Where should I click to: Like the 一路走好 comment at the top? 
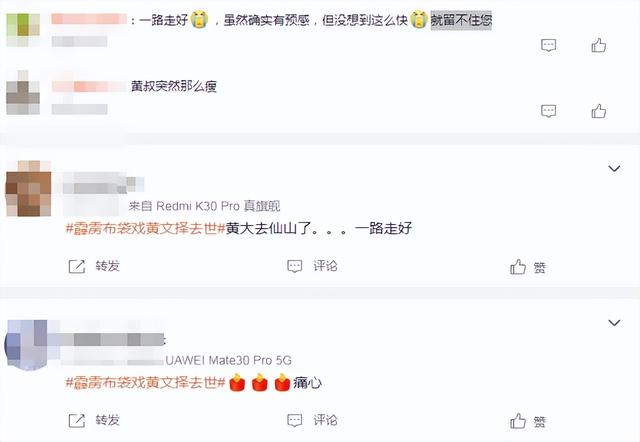click(x=598, y=45)
